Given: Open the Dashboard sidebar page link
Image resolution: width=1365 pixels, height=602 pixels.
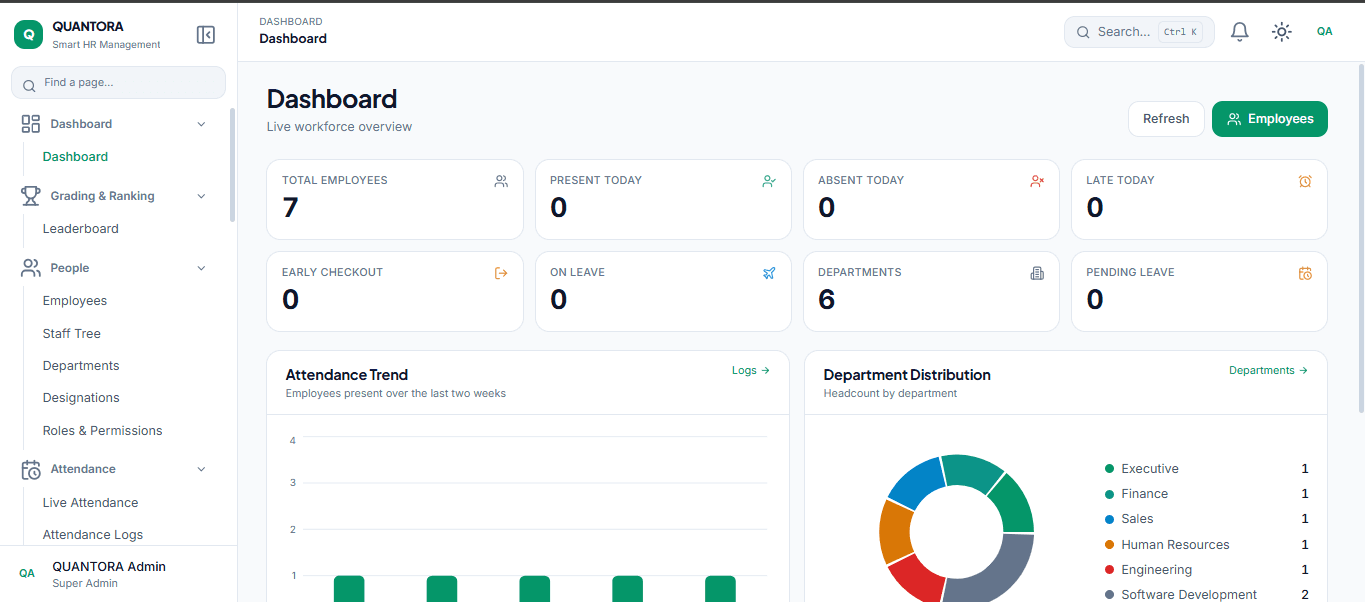Looking at the screenshot, I should (75, 157).
